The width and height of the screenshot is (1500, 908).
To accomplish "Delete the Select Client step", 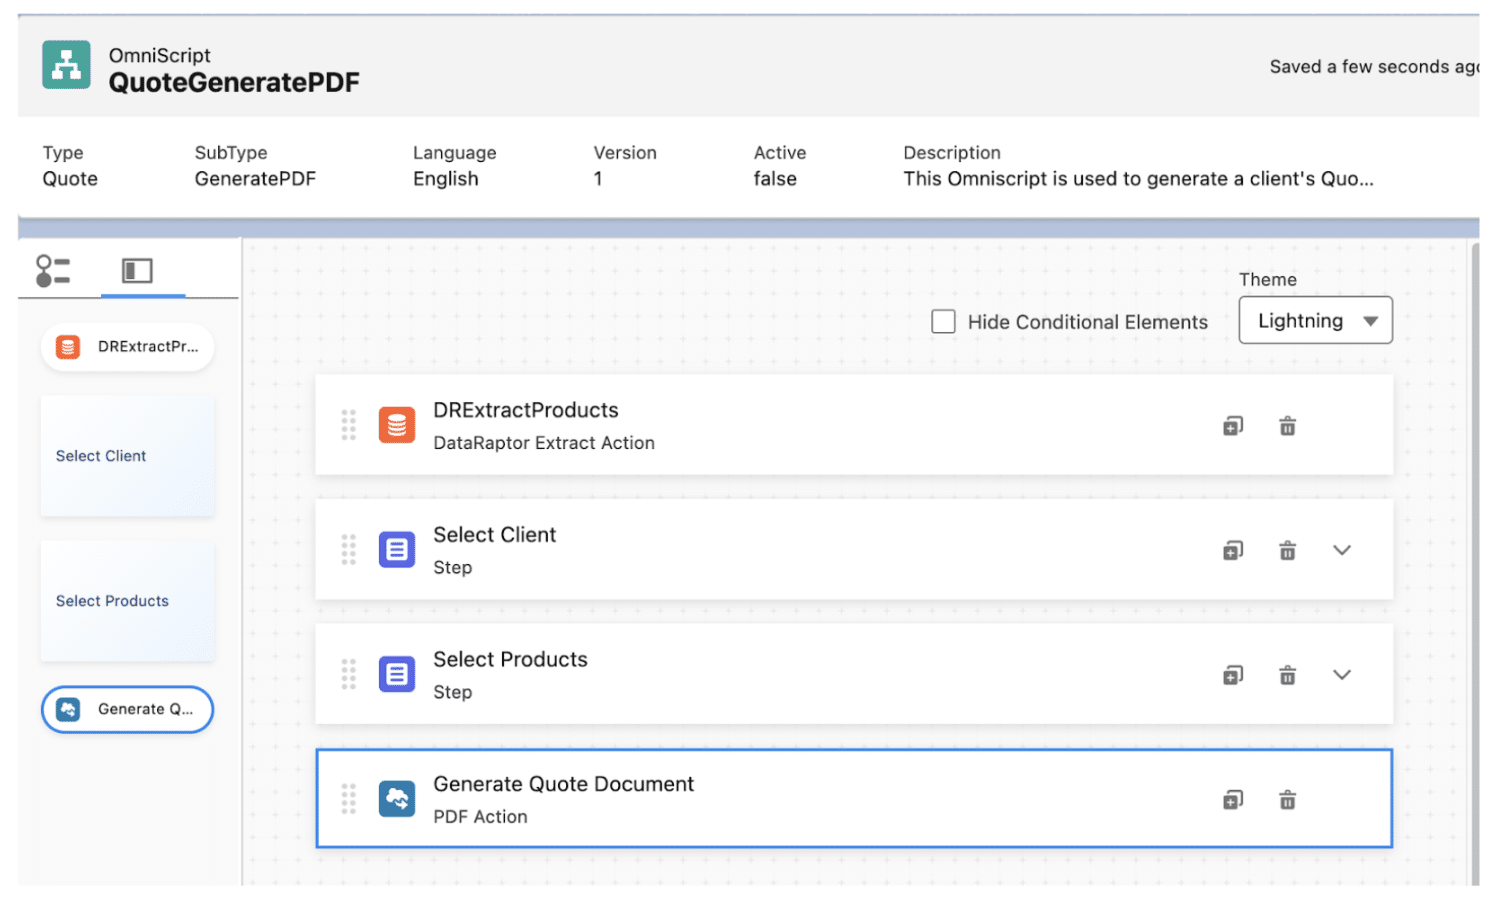I will point(1287,551).
